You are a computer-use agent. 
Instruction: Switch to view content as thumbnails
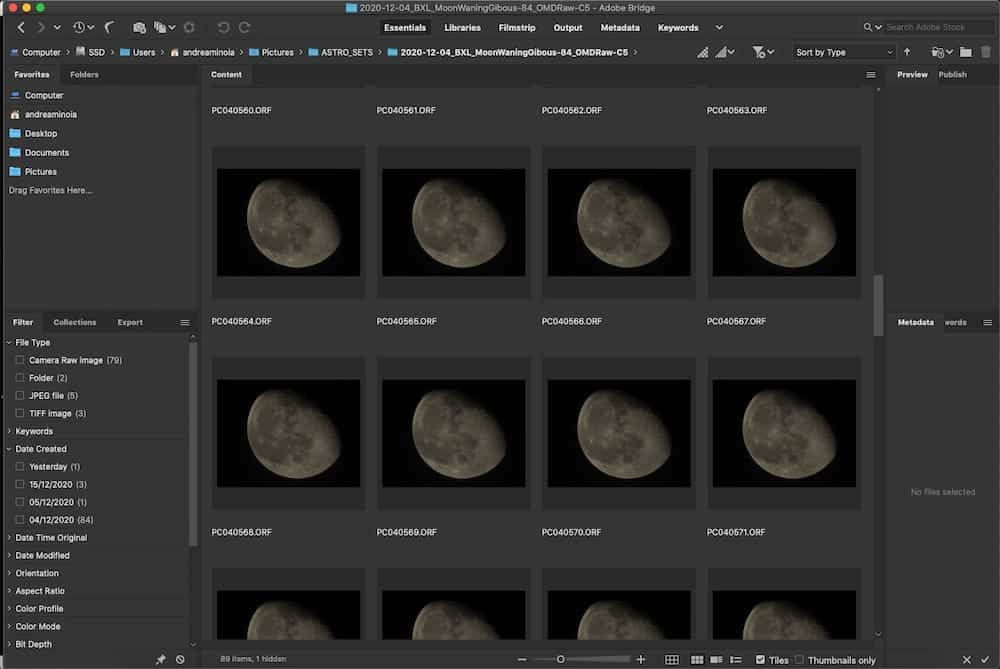pyautogui.click(x=697, y=659)
